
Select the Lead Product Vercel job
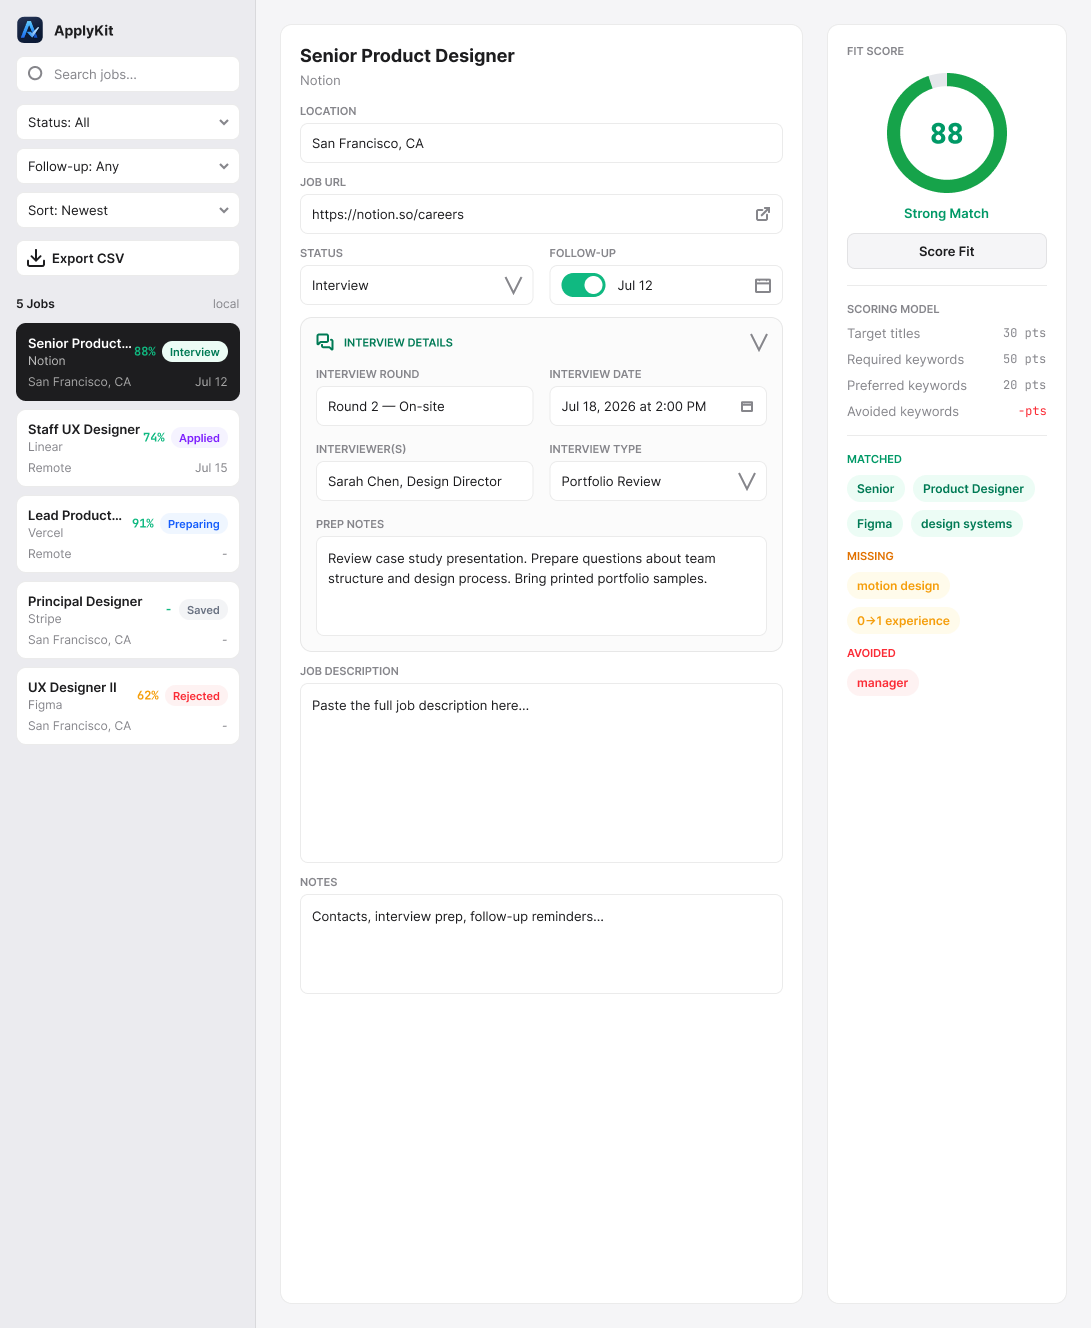pyautogui.click(x=128, y=534)
